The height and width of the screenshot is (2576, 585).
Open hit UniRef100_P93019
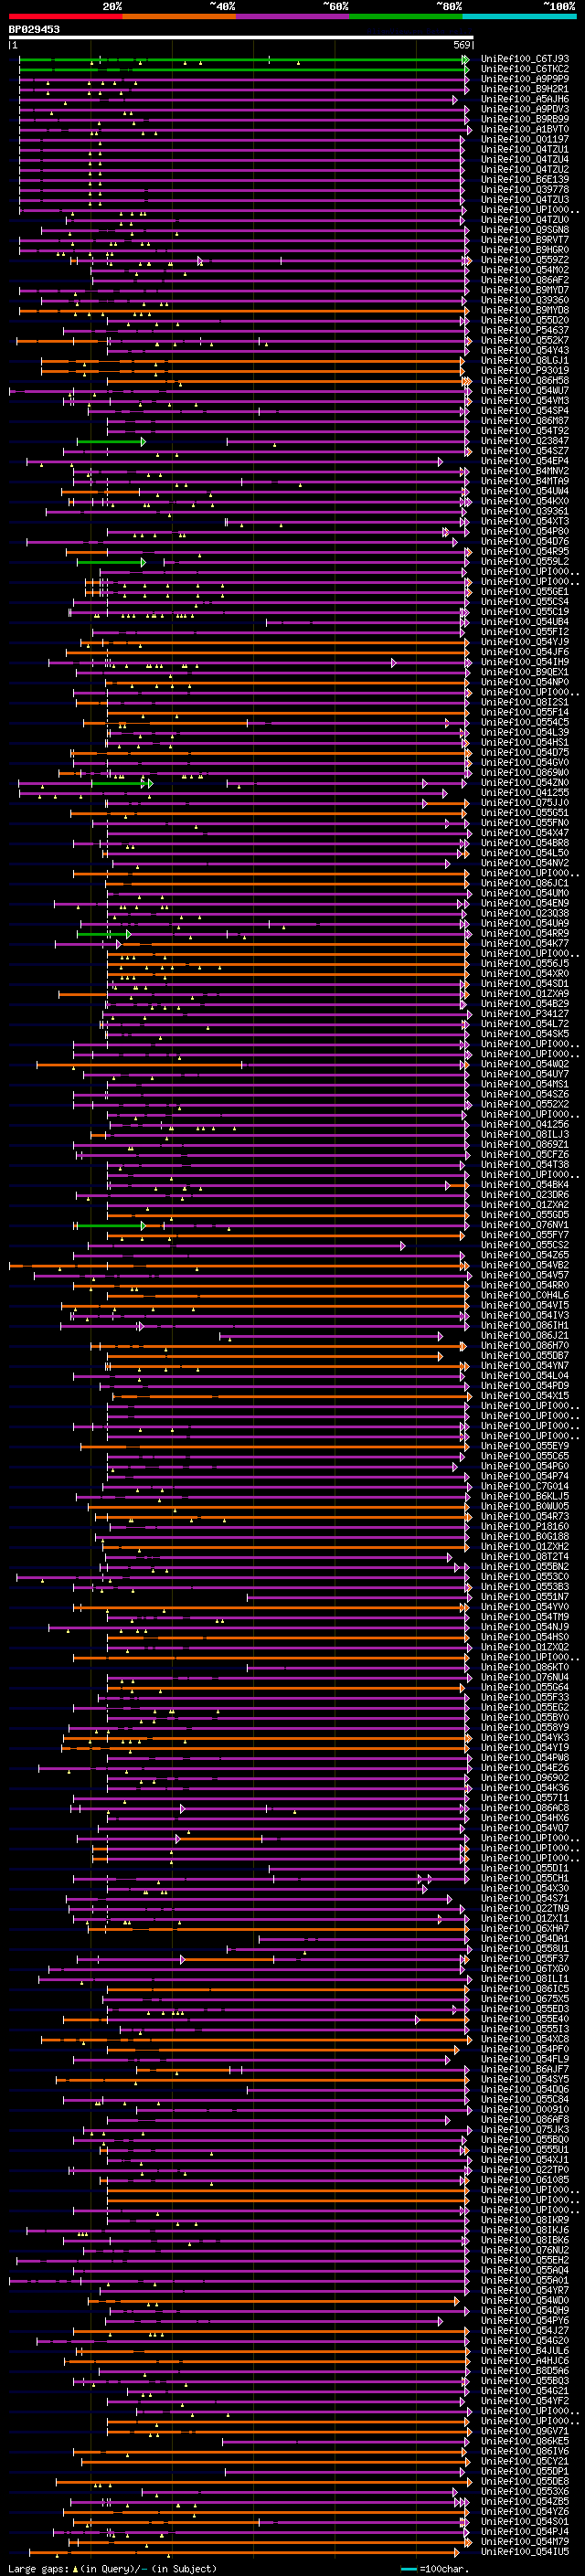pos(525,370)
